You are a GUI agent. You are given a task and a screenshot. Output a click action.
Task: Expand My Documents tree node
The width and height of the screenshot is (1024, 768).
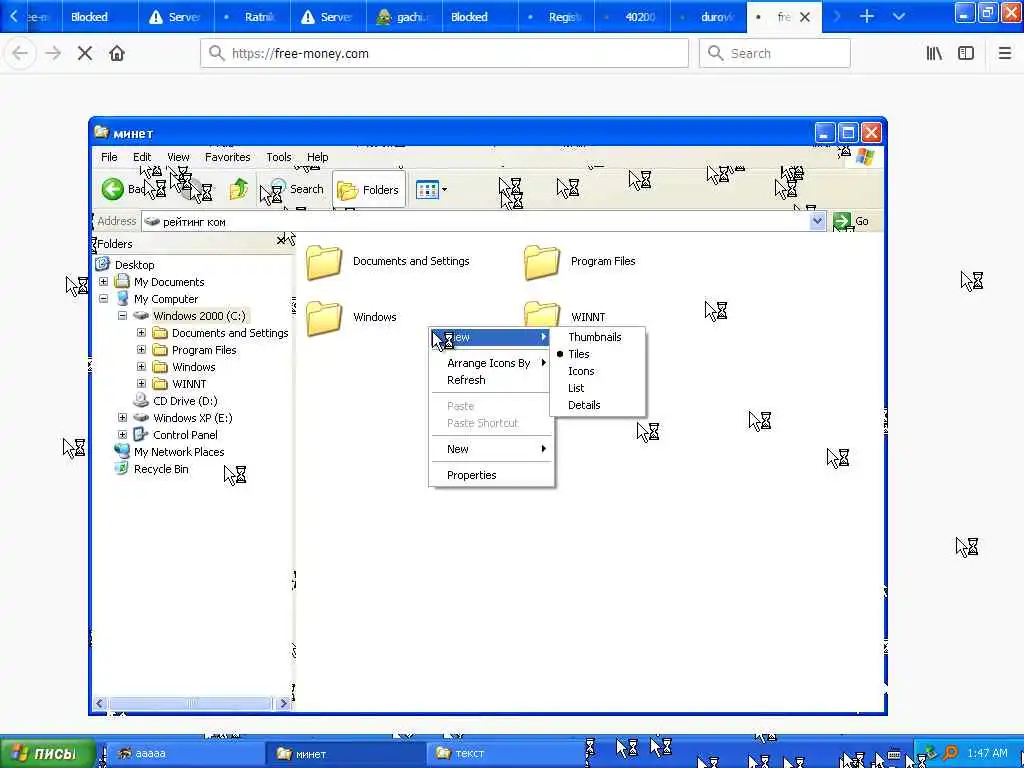tap(103, 281)
